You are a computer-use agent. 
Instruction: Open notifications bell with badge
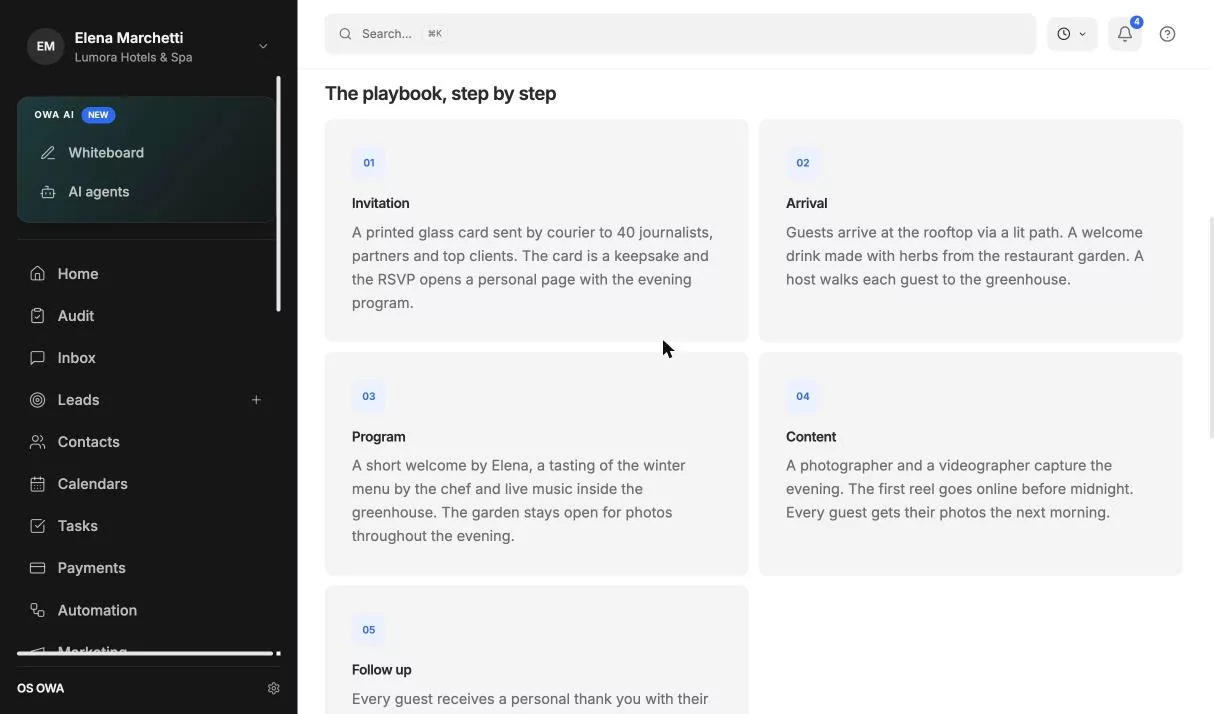click(x=1125, y=34)
